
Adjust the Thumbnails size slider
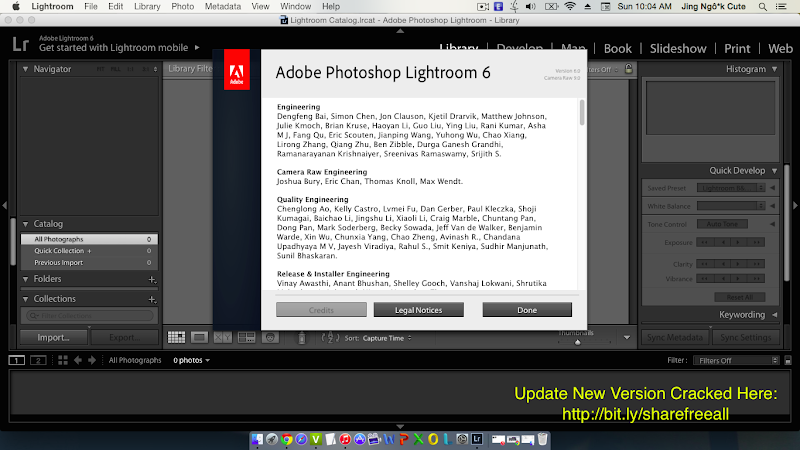(x=578, y=342)
